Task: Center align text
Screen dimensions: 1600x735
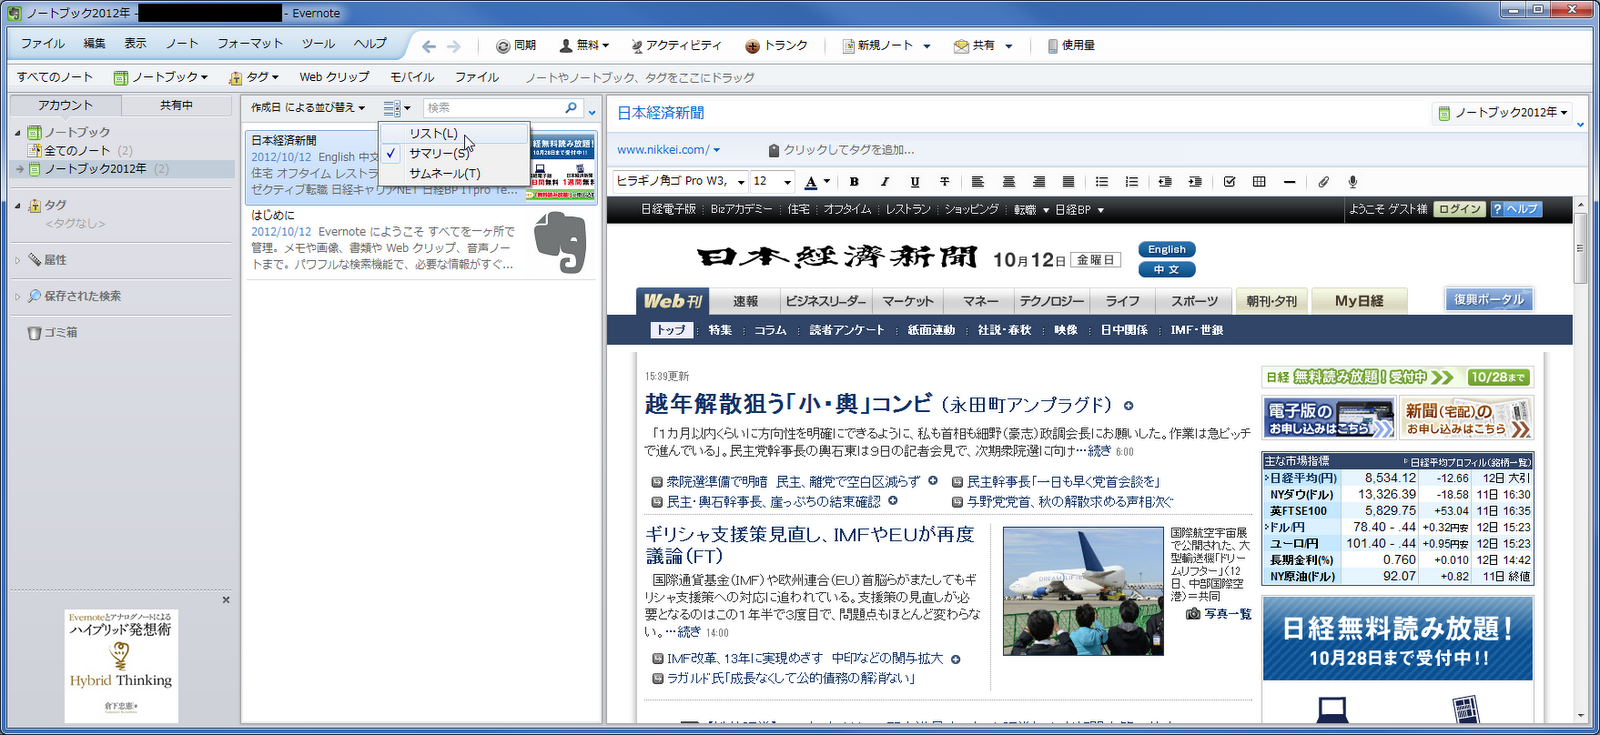Action: tap(1008, 182)
